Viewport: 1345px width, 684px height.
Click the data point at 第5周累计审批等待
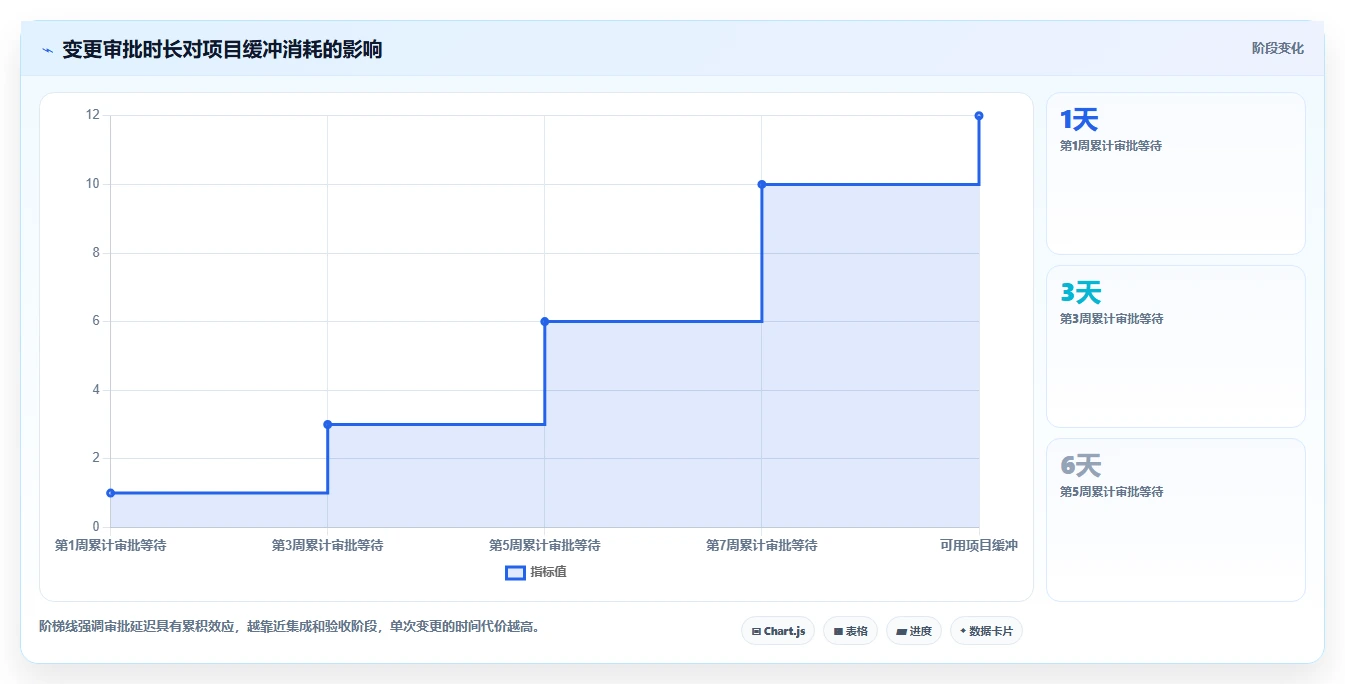(545, 321)
